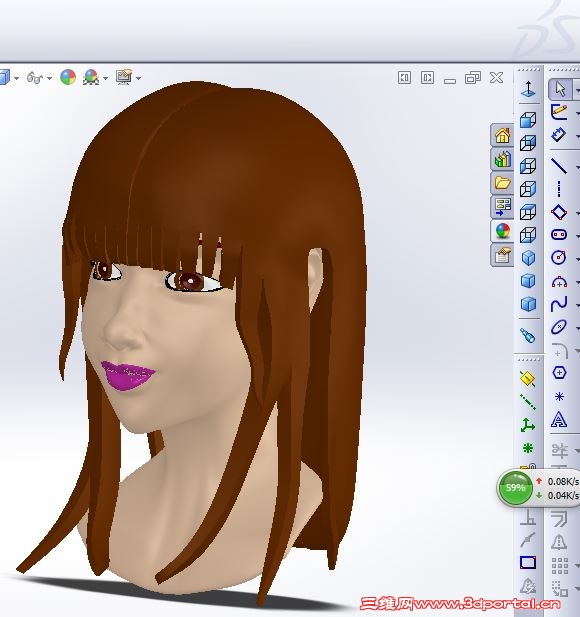Viewport: 580px width, 617px height.
Task: Expand Hide/Show Items dropdown arrow
Action: [50, 78]
